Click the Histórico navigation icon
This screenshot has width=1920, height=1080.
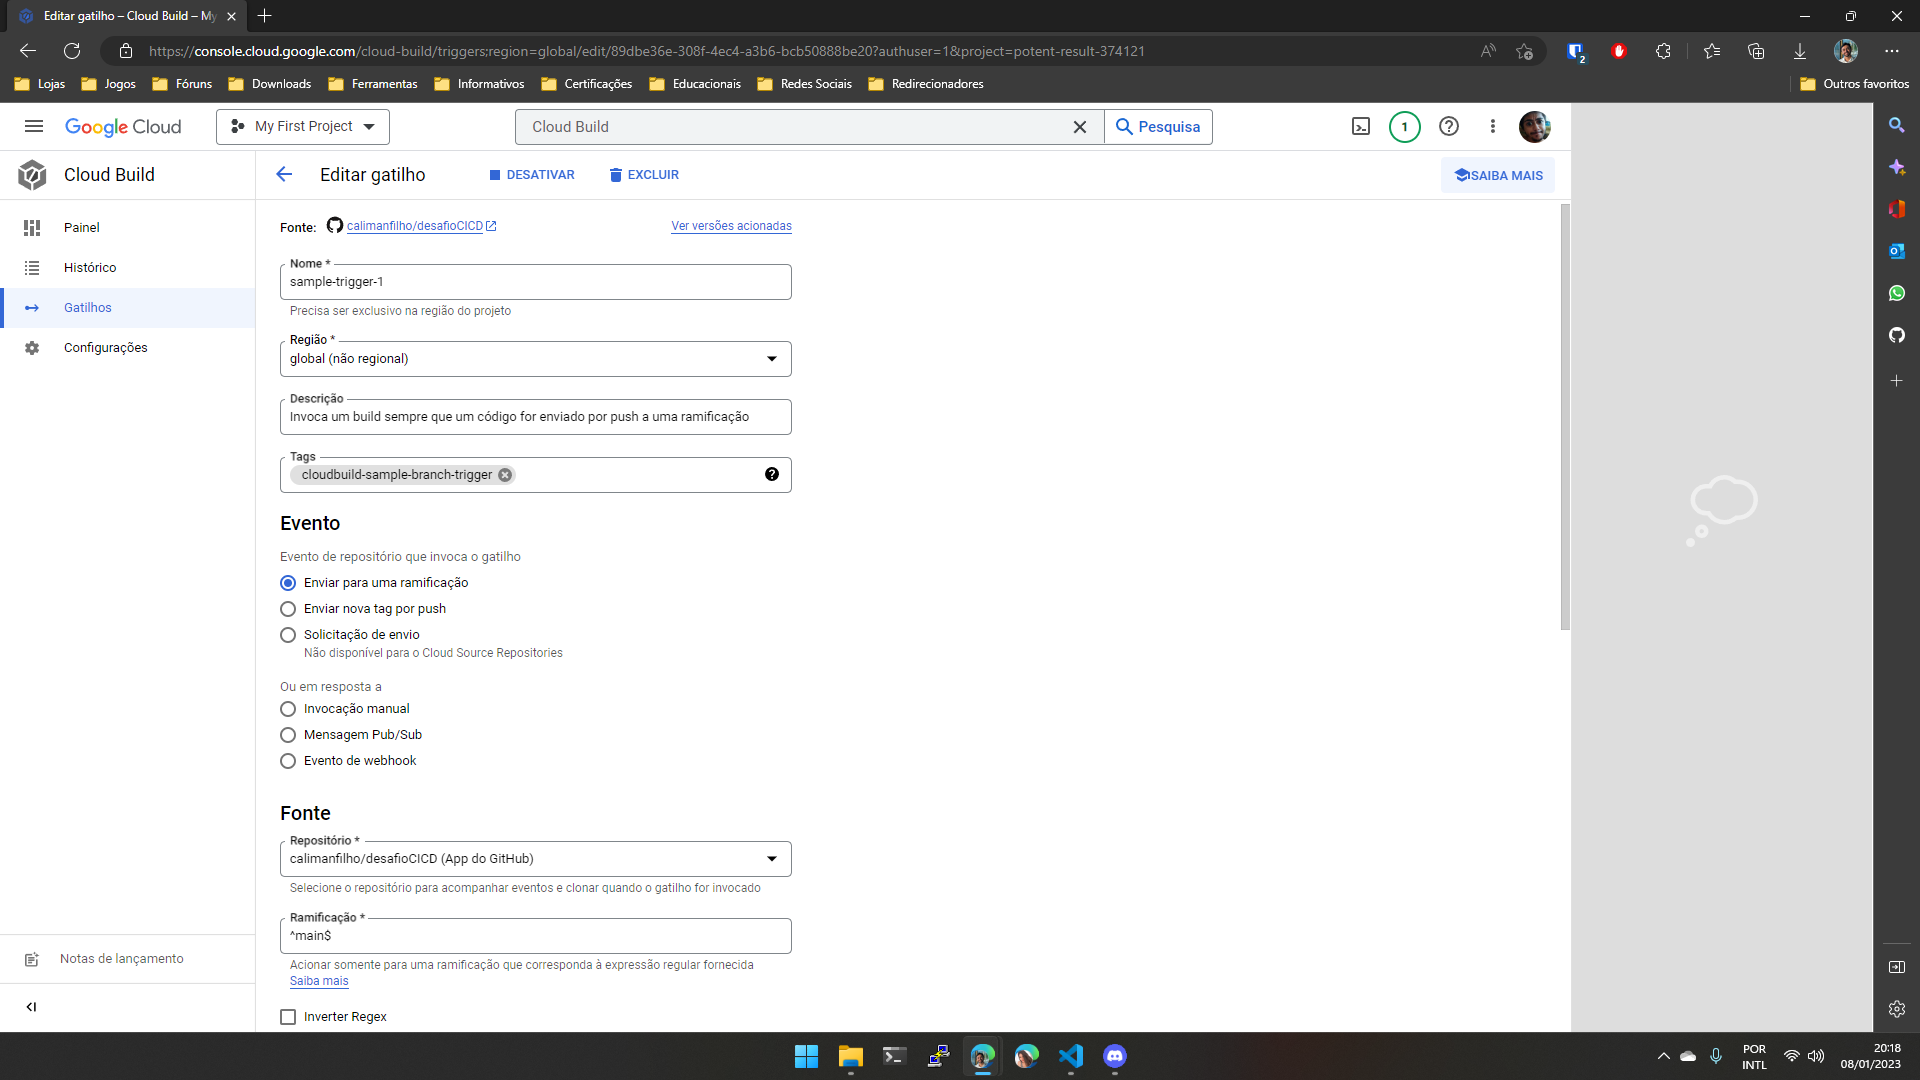click(x=32, y=266)
